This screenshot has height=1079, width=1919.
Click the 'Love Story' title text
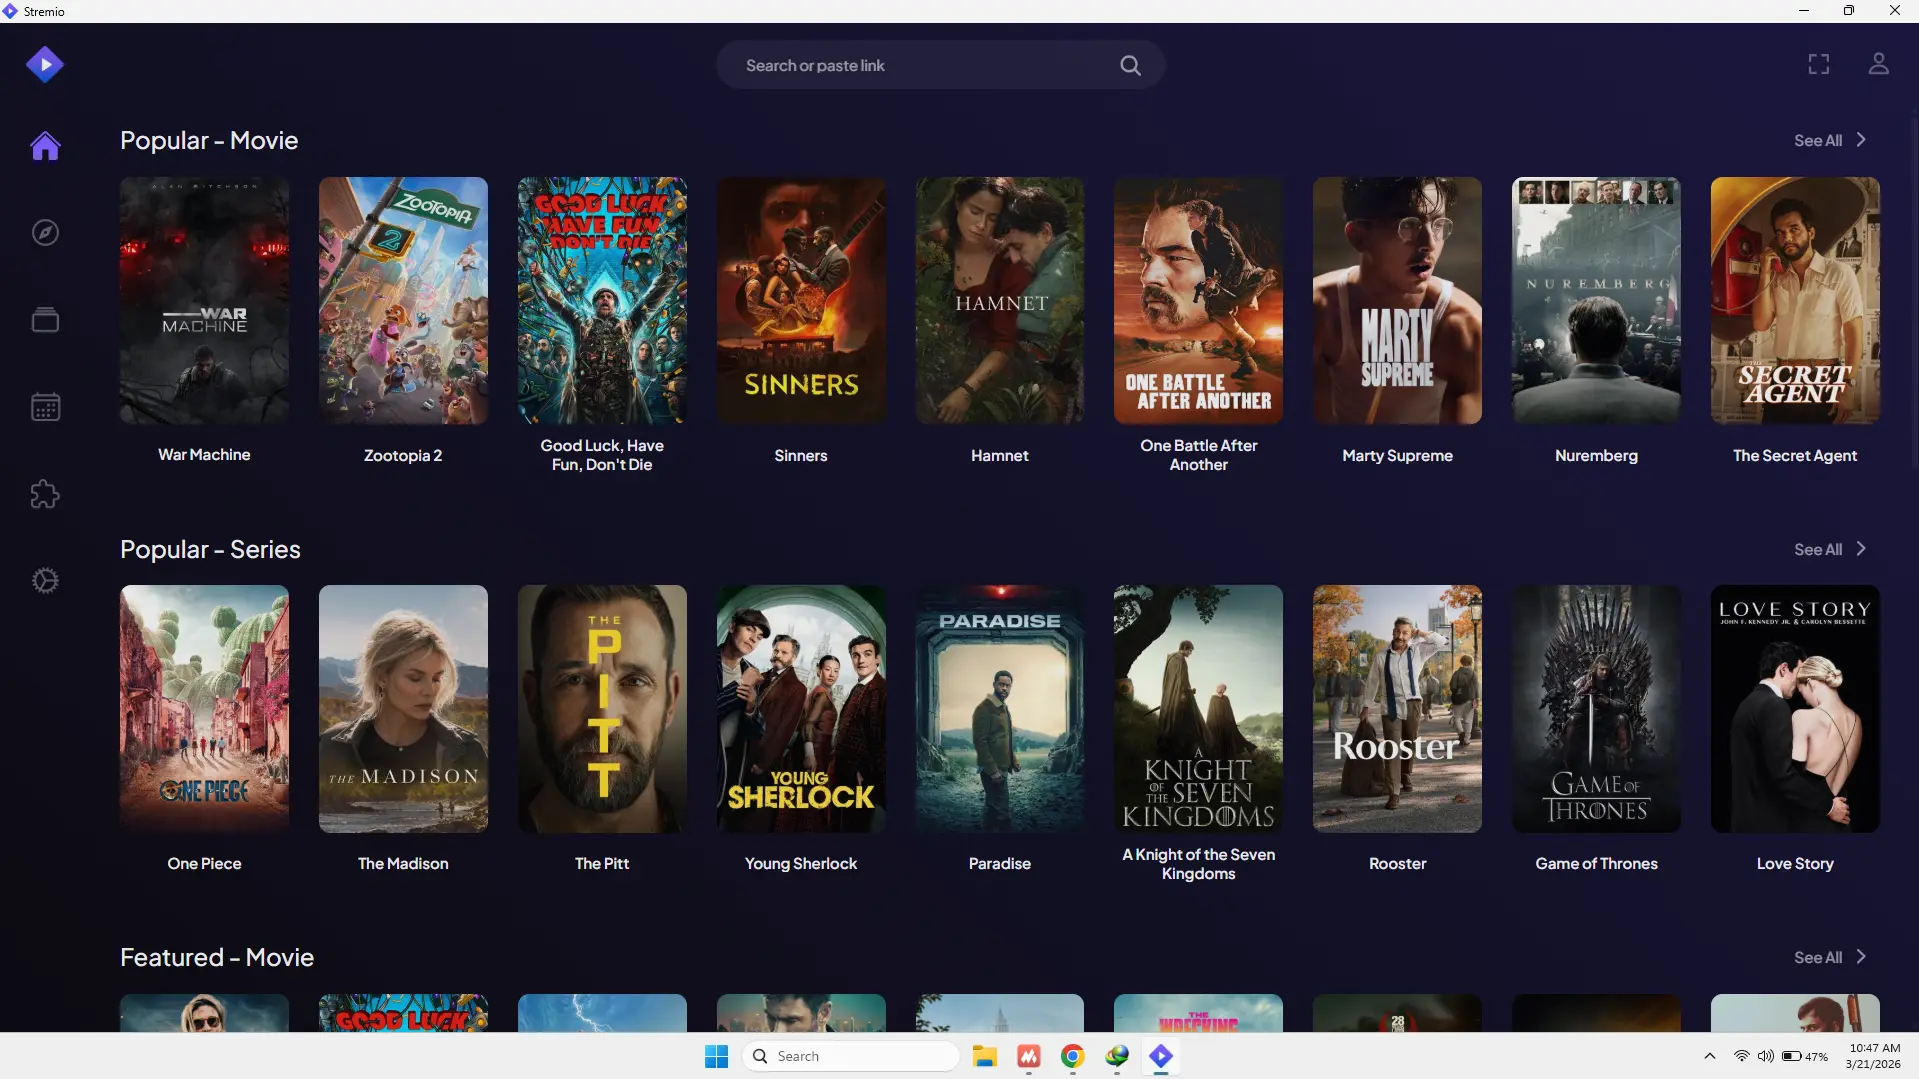tap(1795, 864)
